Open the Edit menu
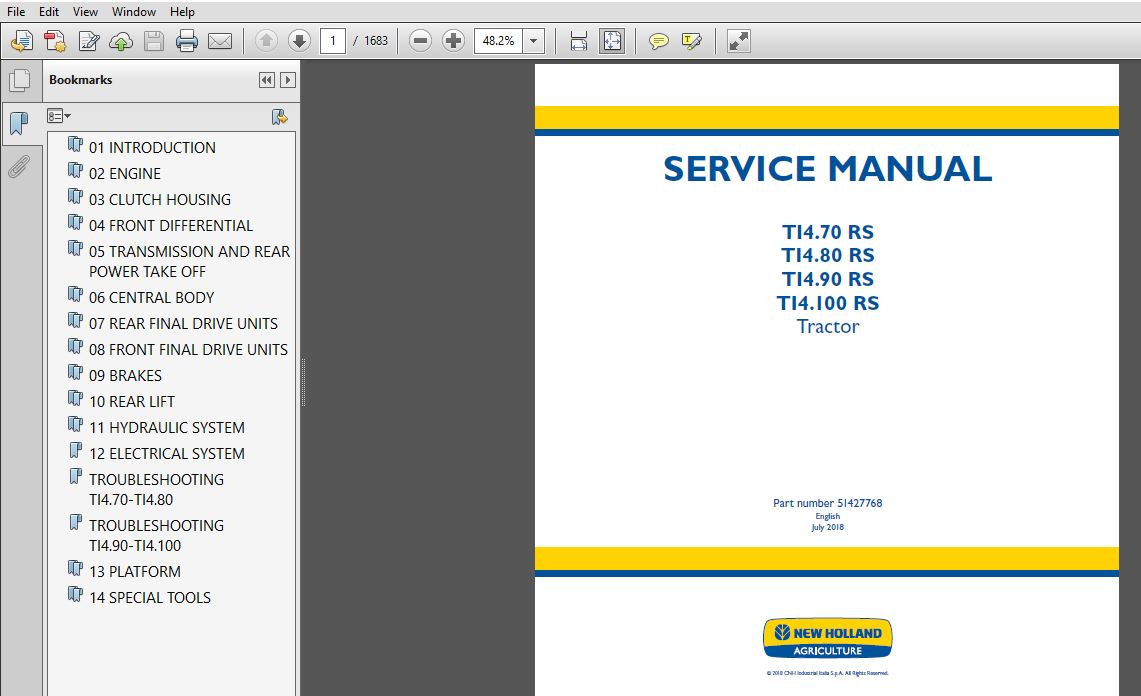This screenshot has height=696, width=1141. coord(49,12)
